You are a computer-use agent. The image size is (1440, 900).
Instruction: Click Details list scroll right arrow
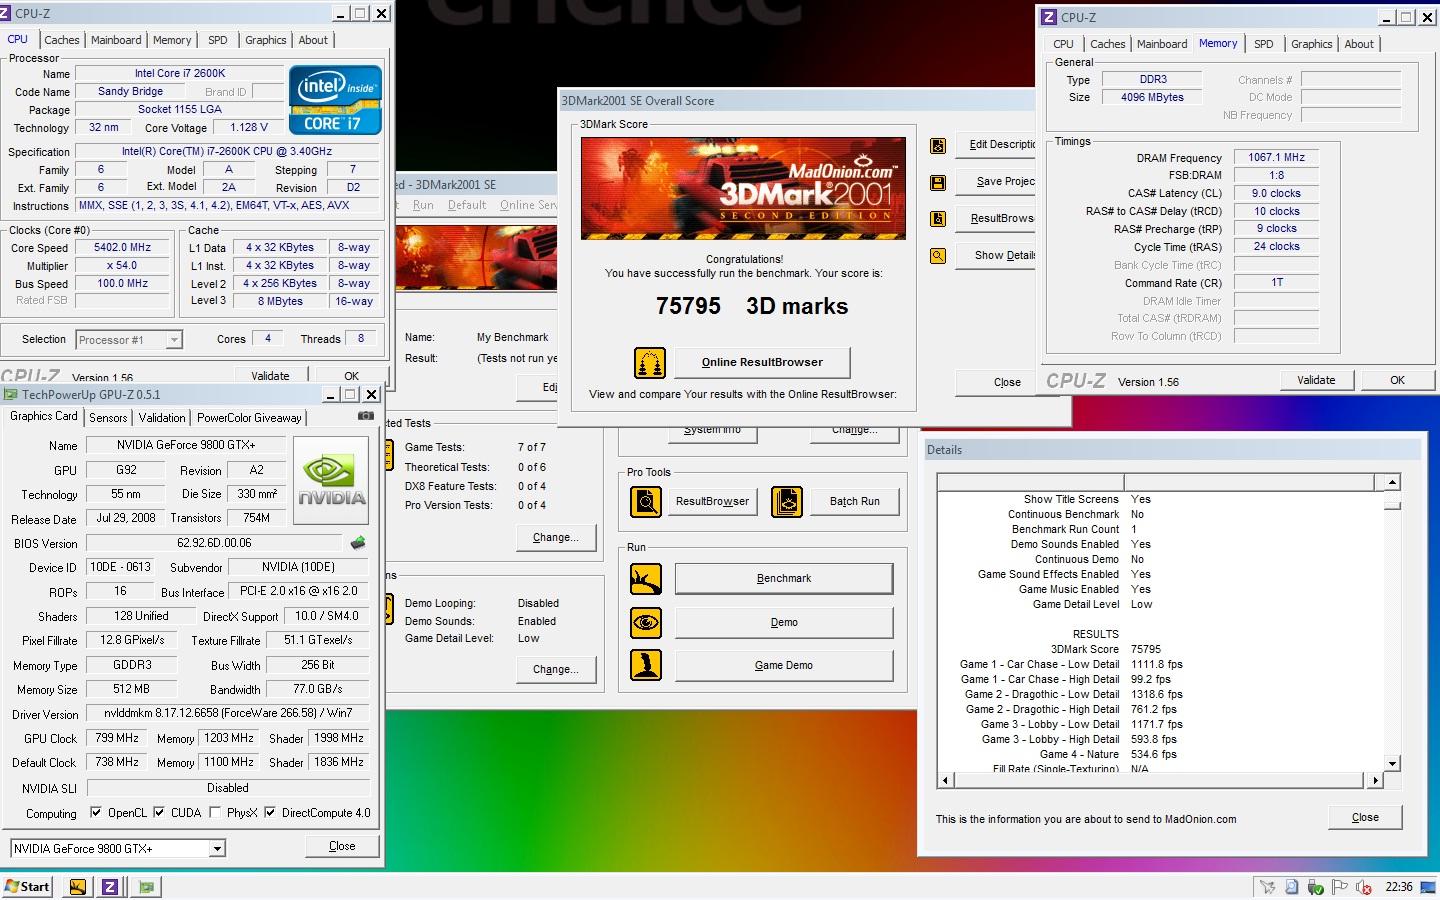pyautogui.click(x=1376, y=780)
